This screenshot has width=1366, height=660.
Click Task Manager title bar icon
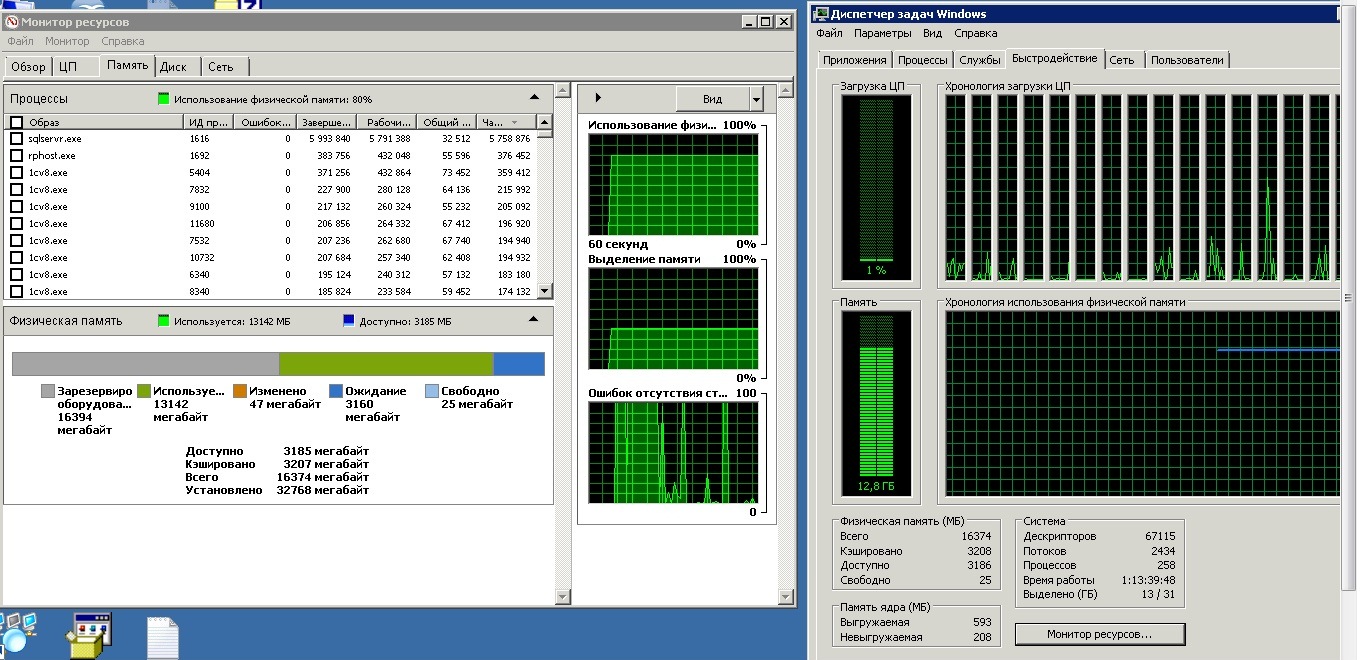pyautogui.click(x=821, y=14)
